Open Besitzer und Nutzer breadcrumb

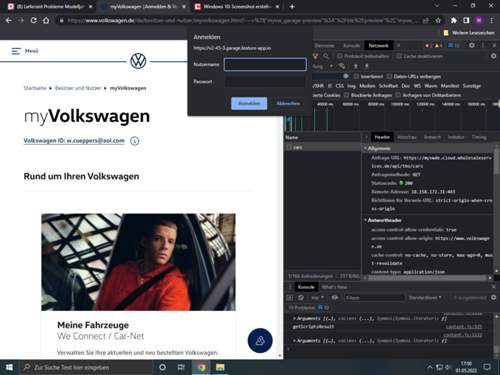(x=78, y=88)
